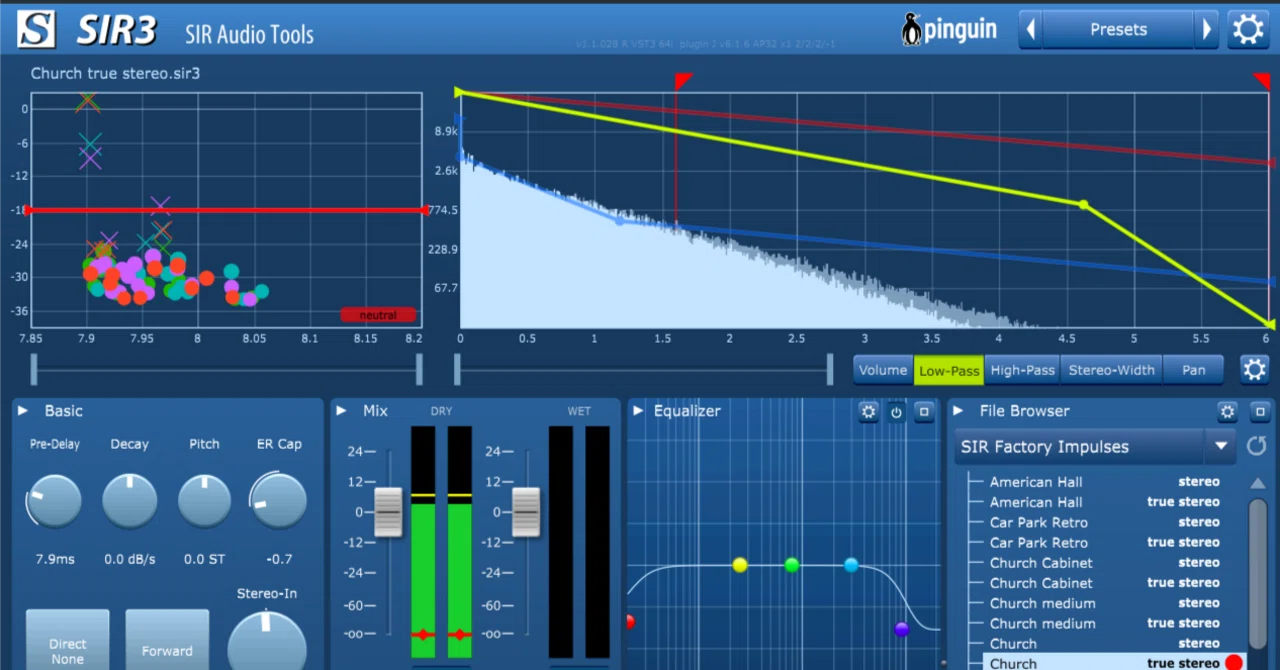Click the Stereo-In knob
The width and height of the screenshot is (1280, 670).
[267, 641]
